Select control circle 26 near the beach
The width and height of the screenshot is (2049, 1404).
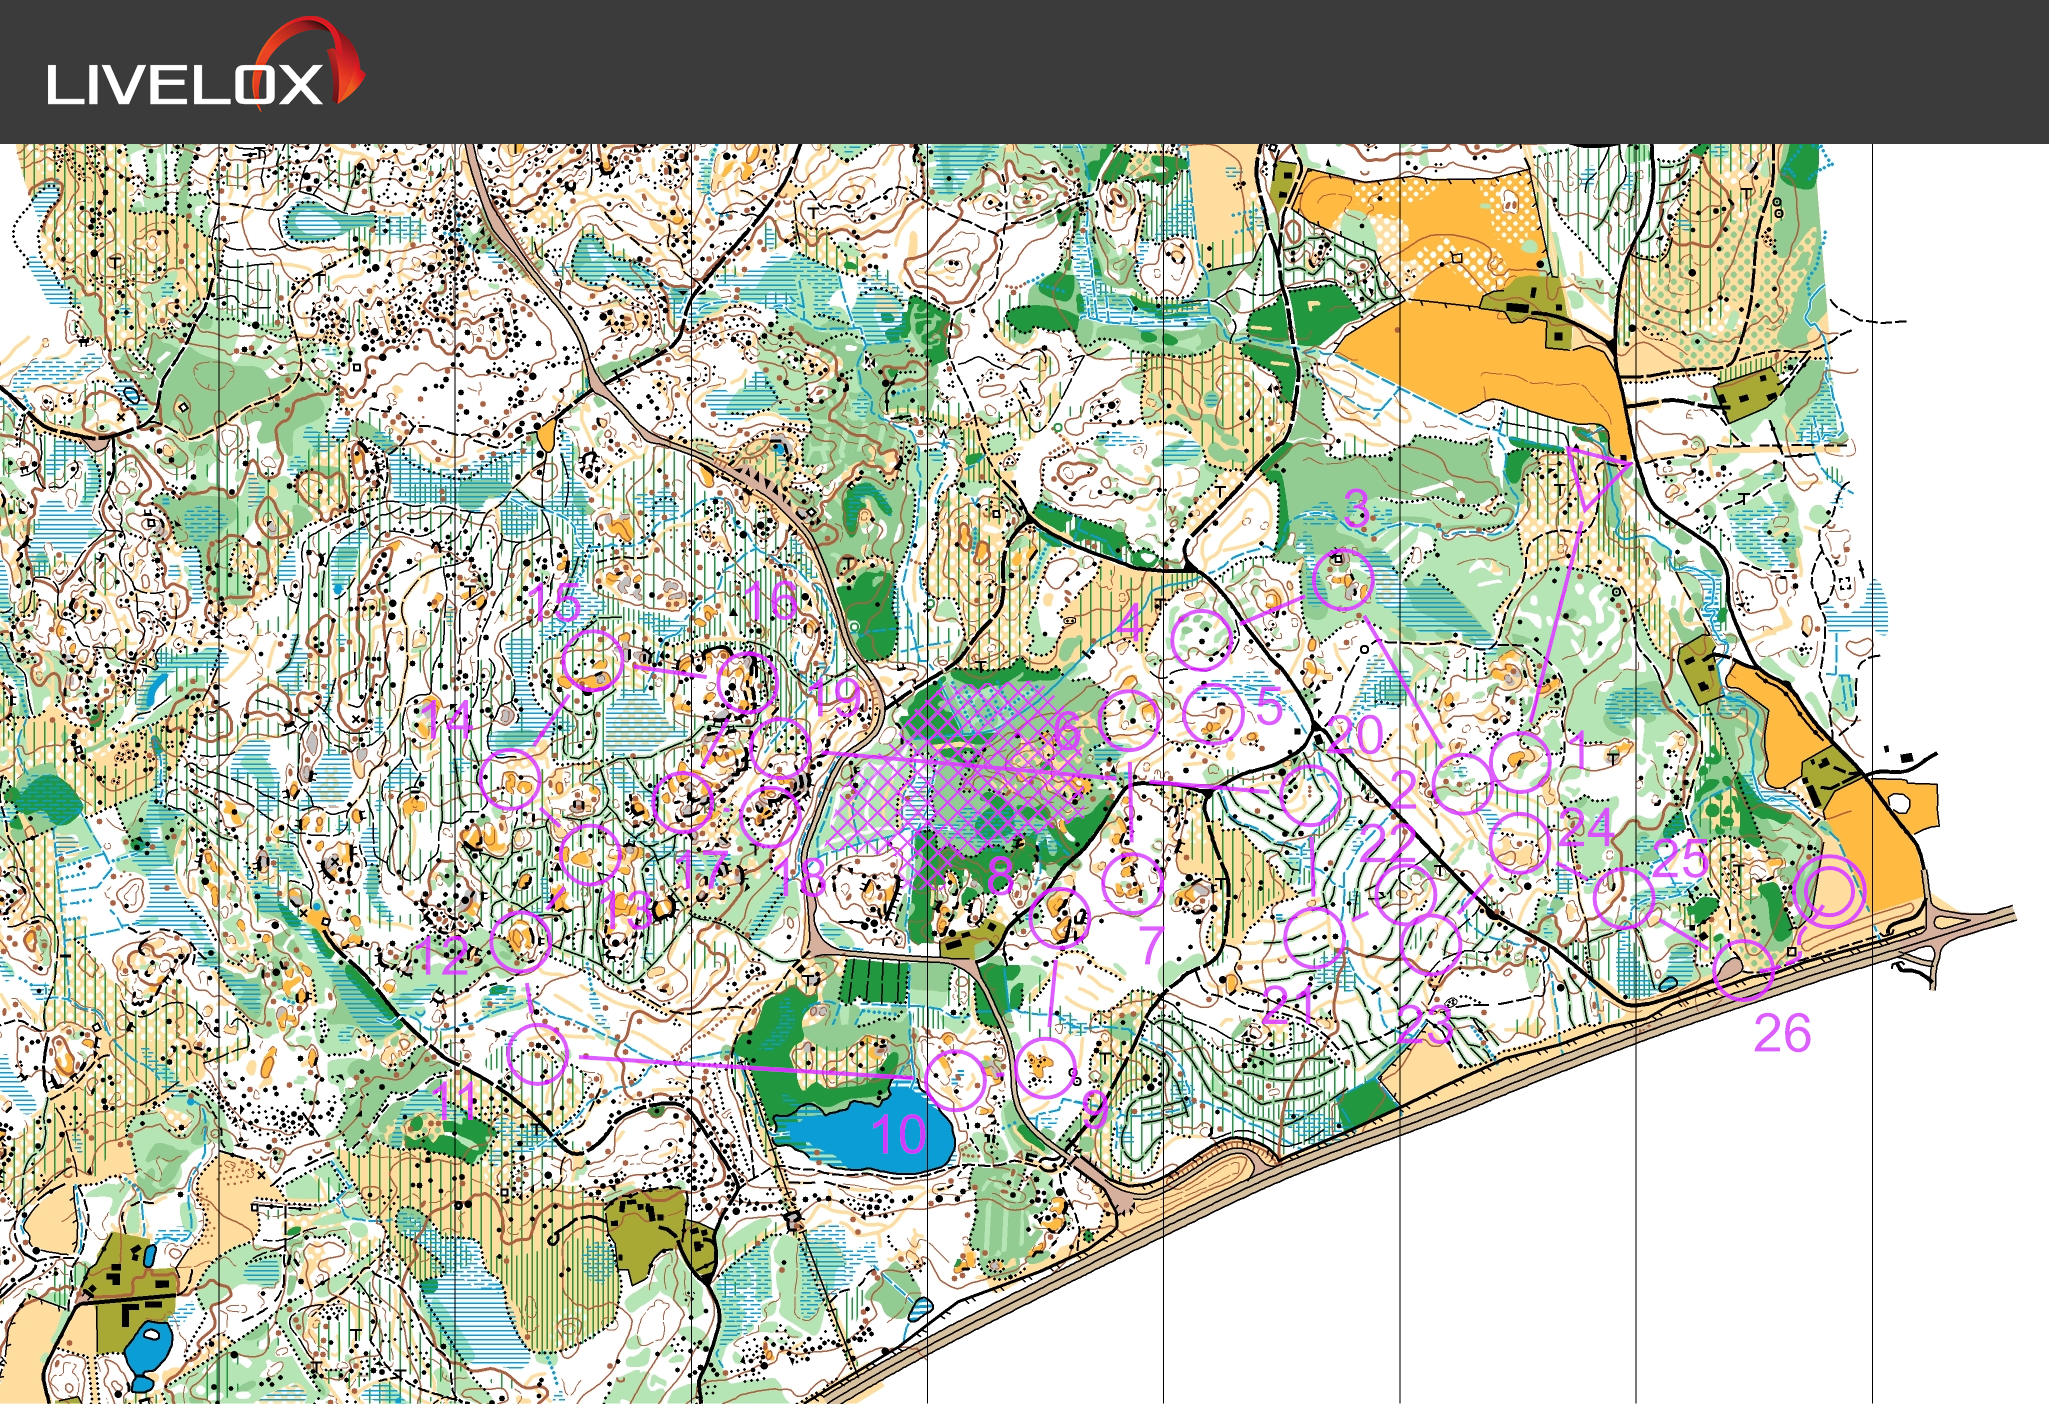[1744, 970]
